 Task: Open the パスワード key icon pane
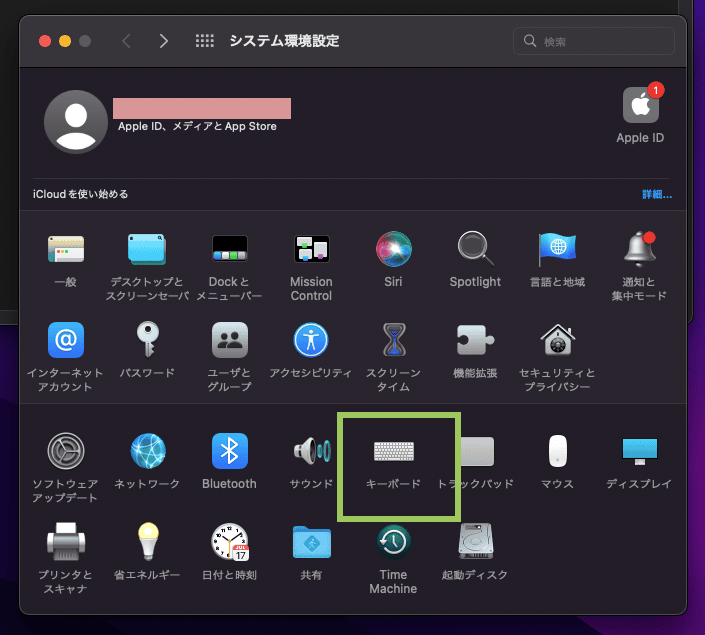click(147, 339)
